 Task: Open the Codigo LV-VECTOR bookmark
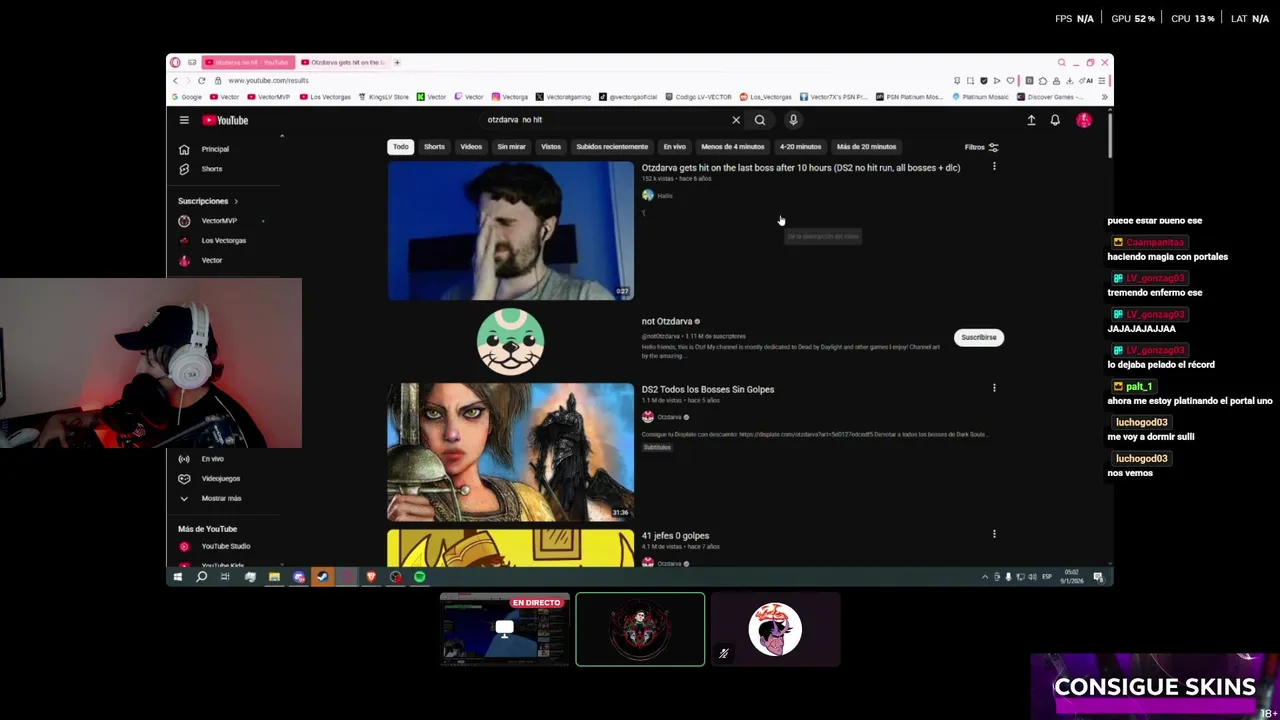pos(697,97)
